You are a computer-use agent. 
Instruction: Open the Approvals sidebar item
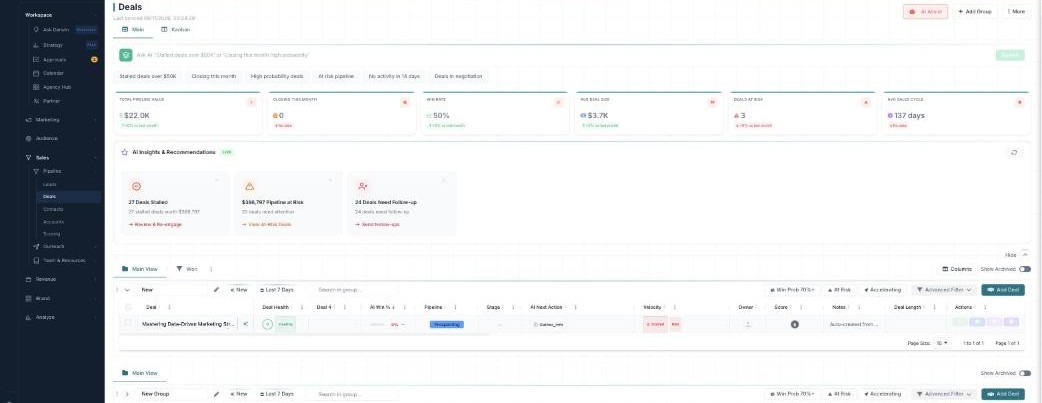54,59
